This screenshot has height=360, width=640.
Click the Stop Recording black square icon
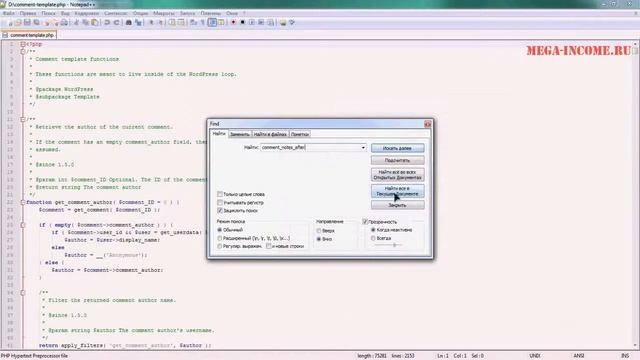(x=242, y=23)
